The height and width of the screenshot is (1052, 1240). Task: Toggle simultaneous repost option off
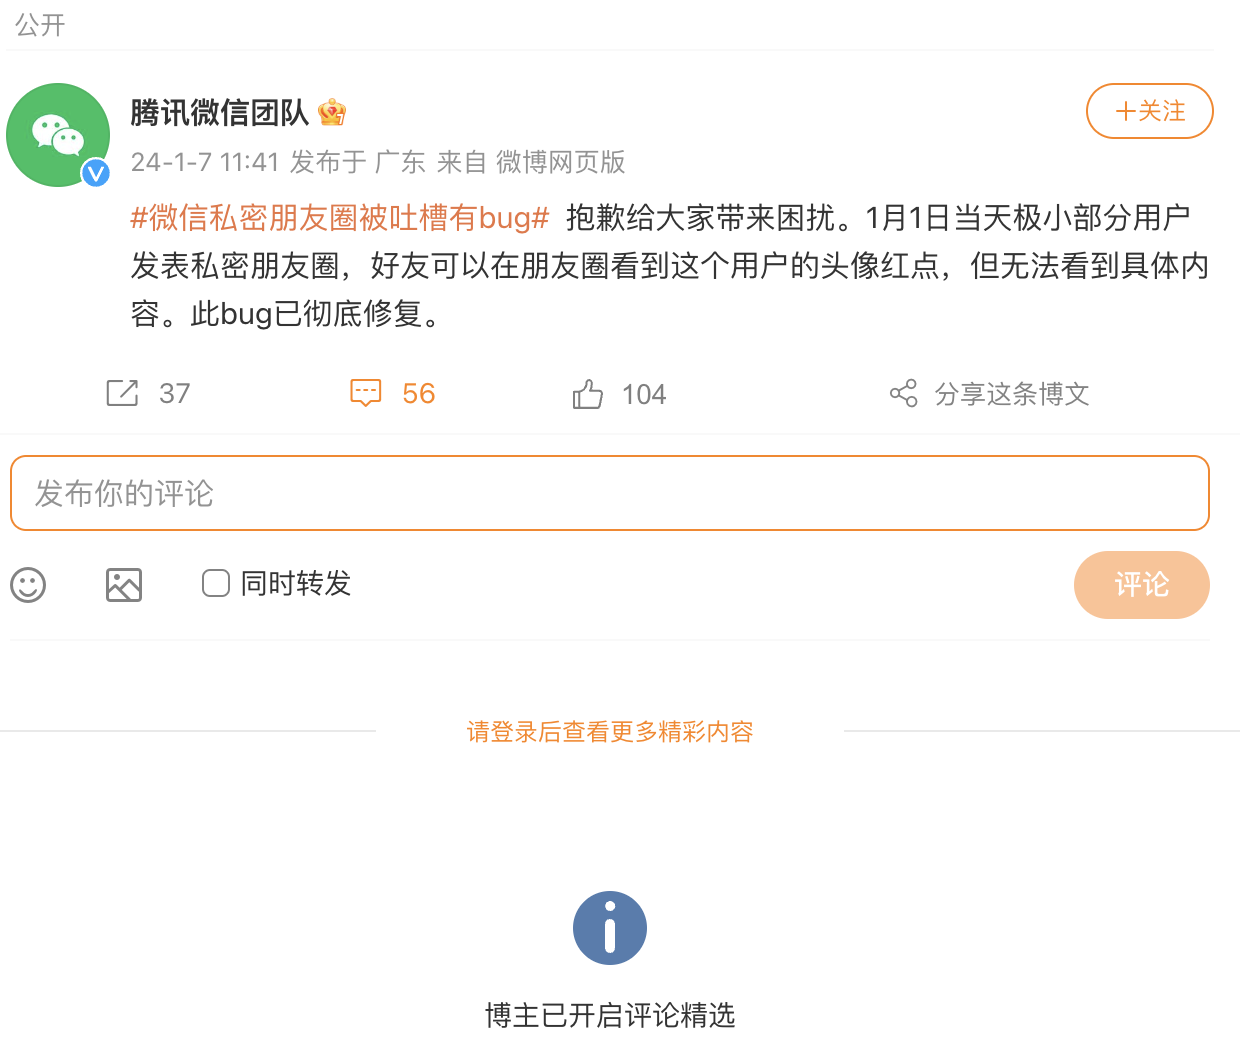tap(216, 582)
